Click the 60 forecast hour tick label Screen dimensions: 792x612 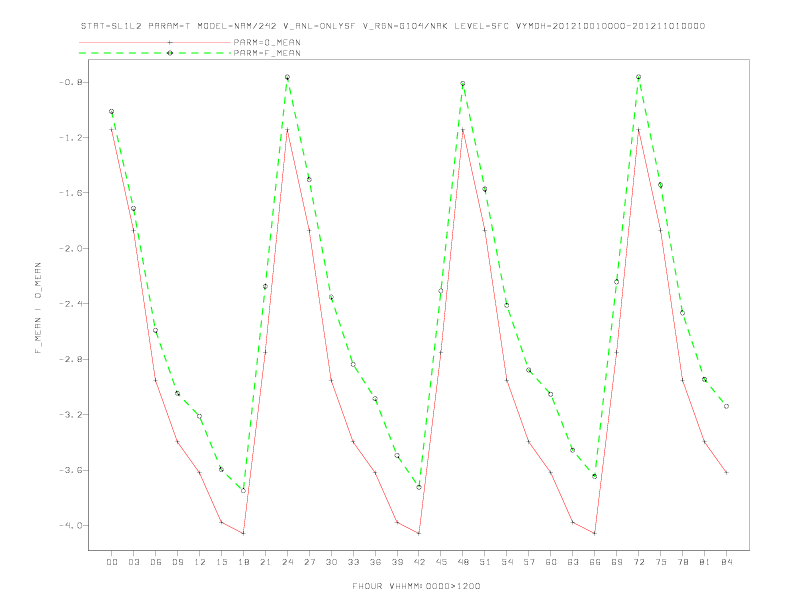tap(551, 562)
